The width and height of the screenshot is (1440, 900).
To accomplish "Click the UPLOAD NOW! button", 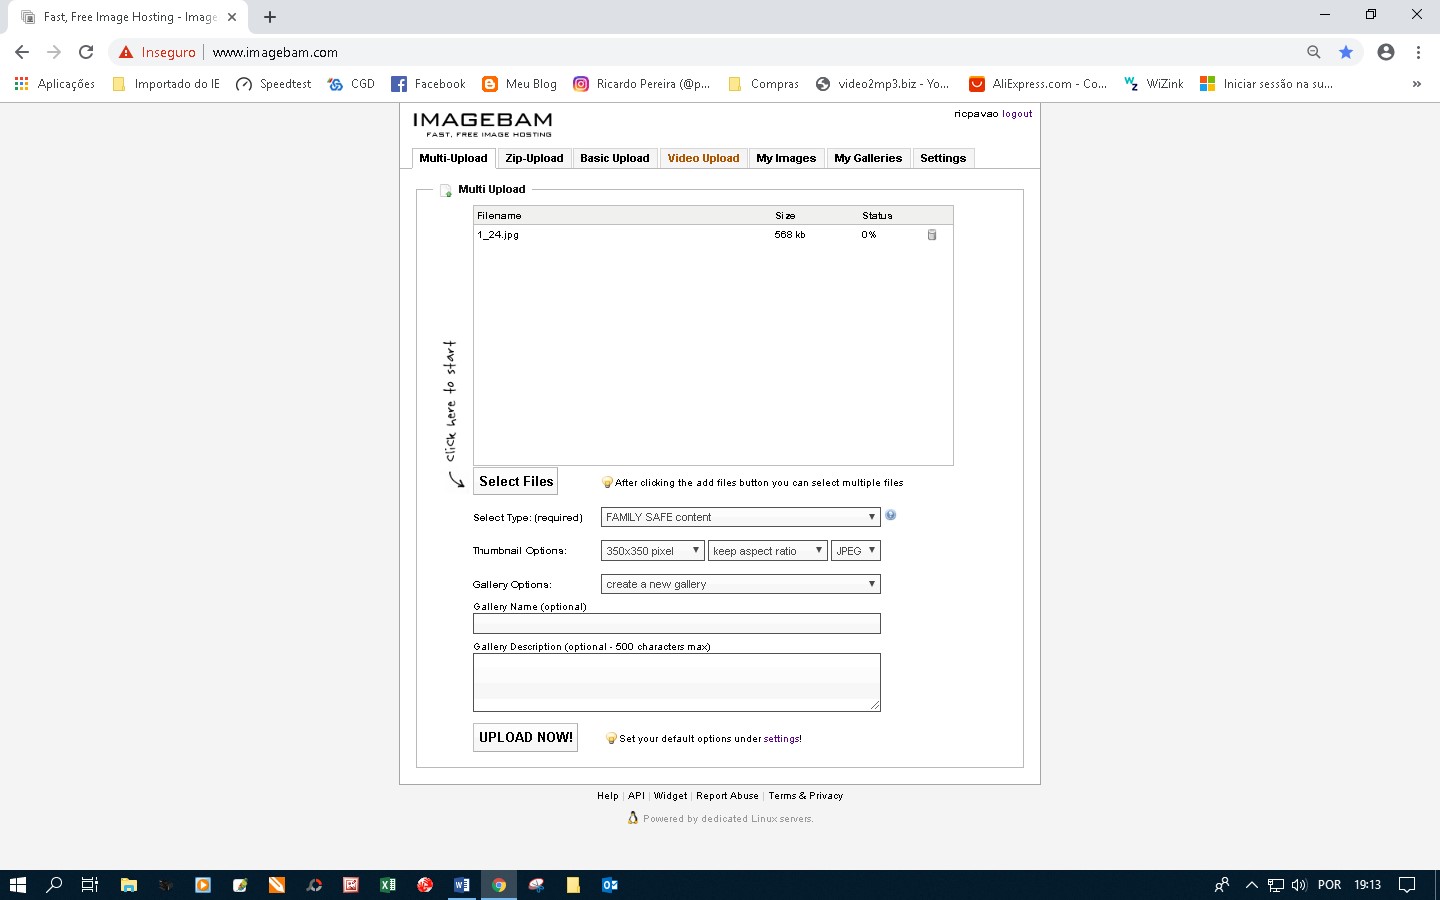I will coord(526,737).
